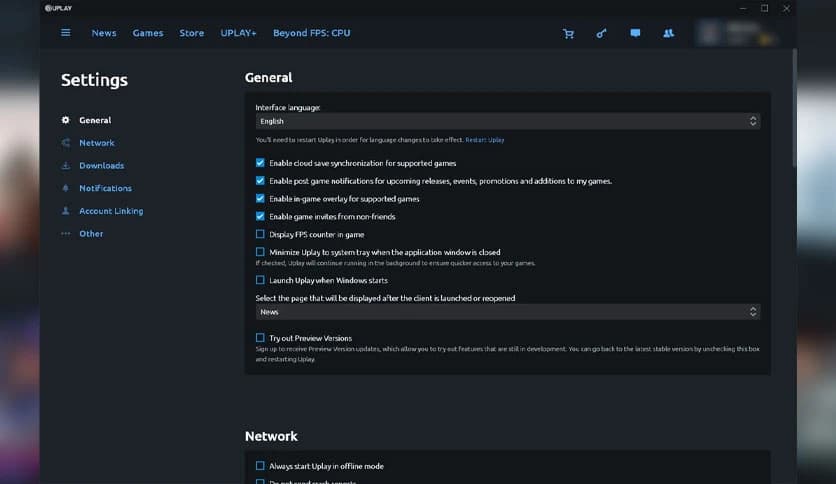Open Beyond FPS: CPU tab

point(312,33)
